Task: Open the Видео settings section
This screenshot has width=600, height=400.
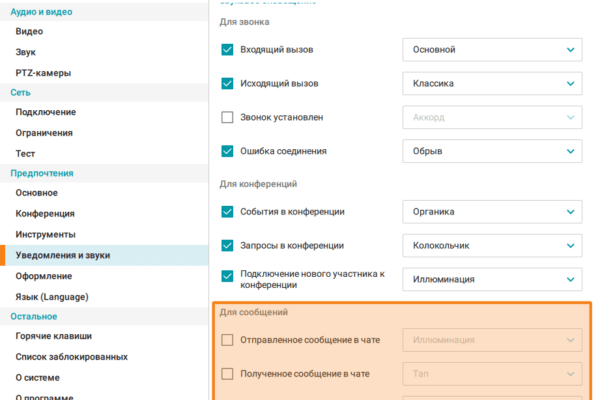Action: pyautogui.click(x=29, y=31)
